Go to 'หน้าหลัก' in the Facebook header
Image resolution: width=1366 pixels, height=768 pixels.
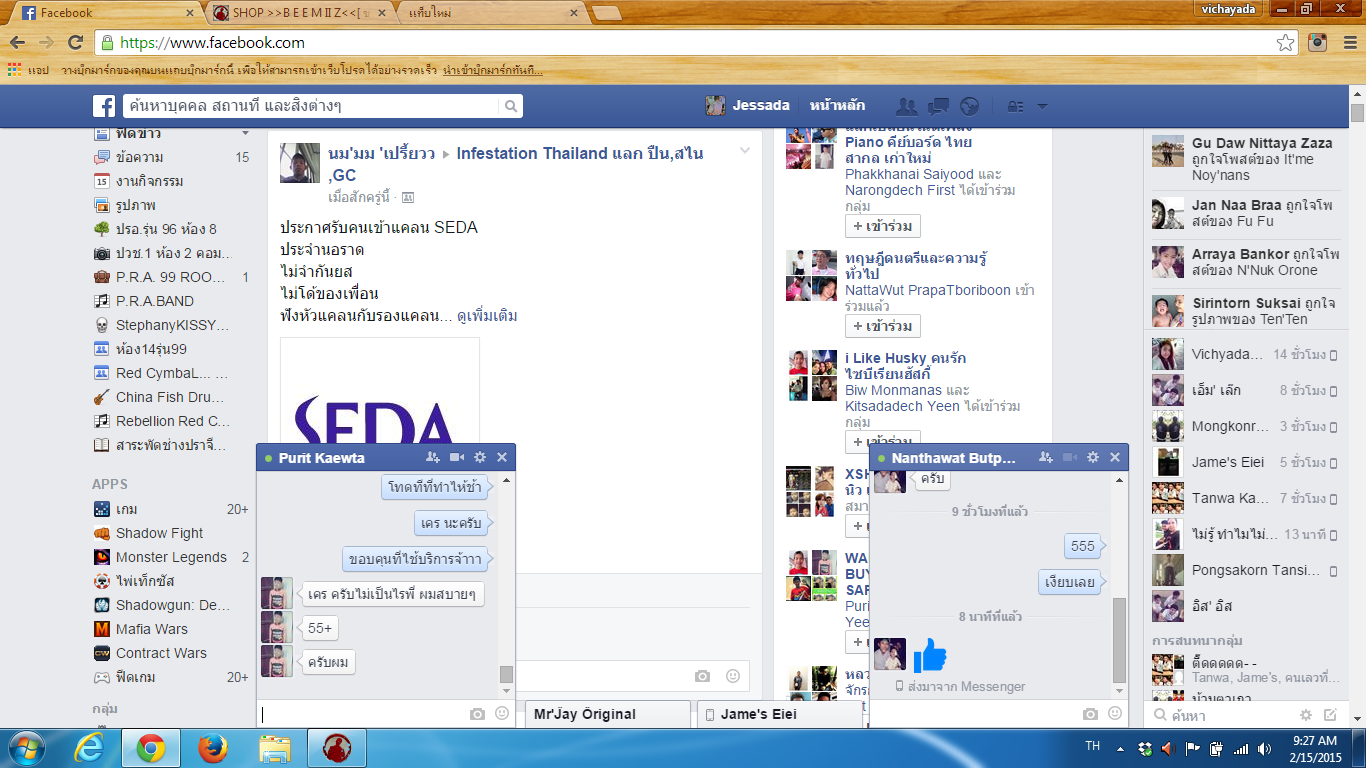click(837, 106)
